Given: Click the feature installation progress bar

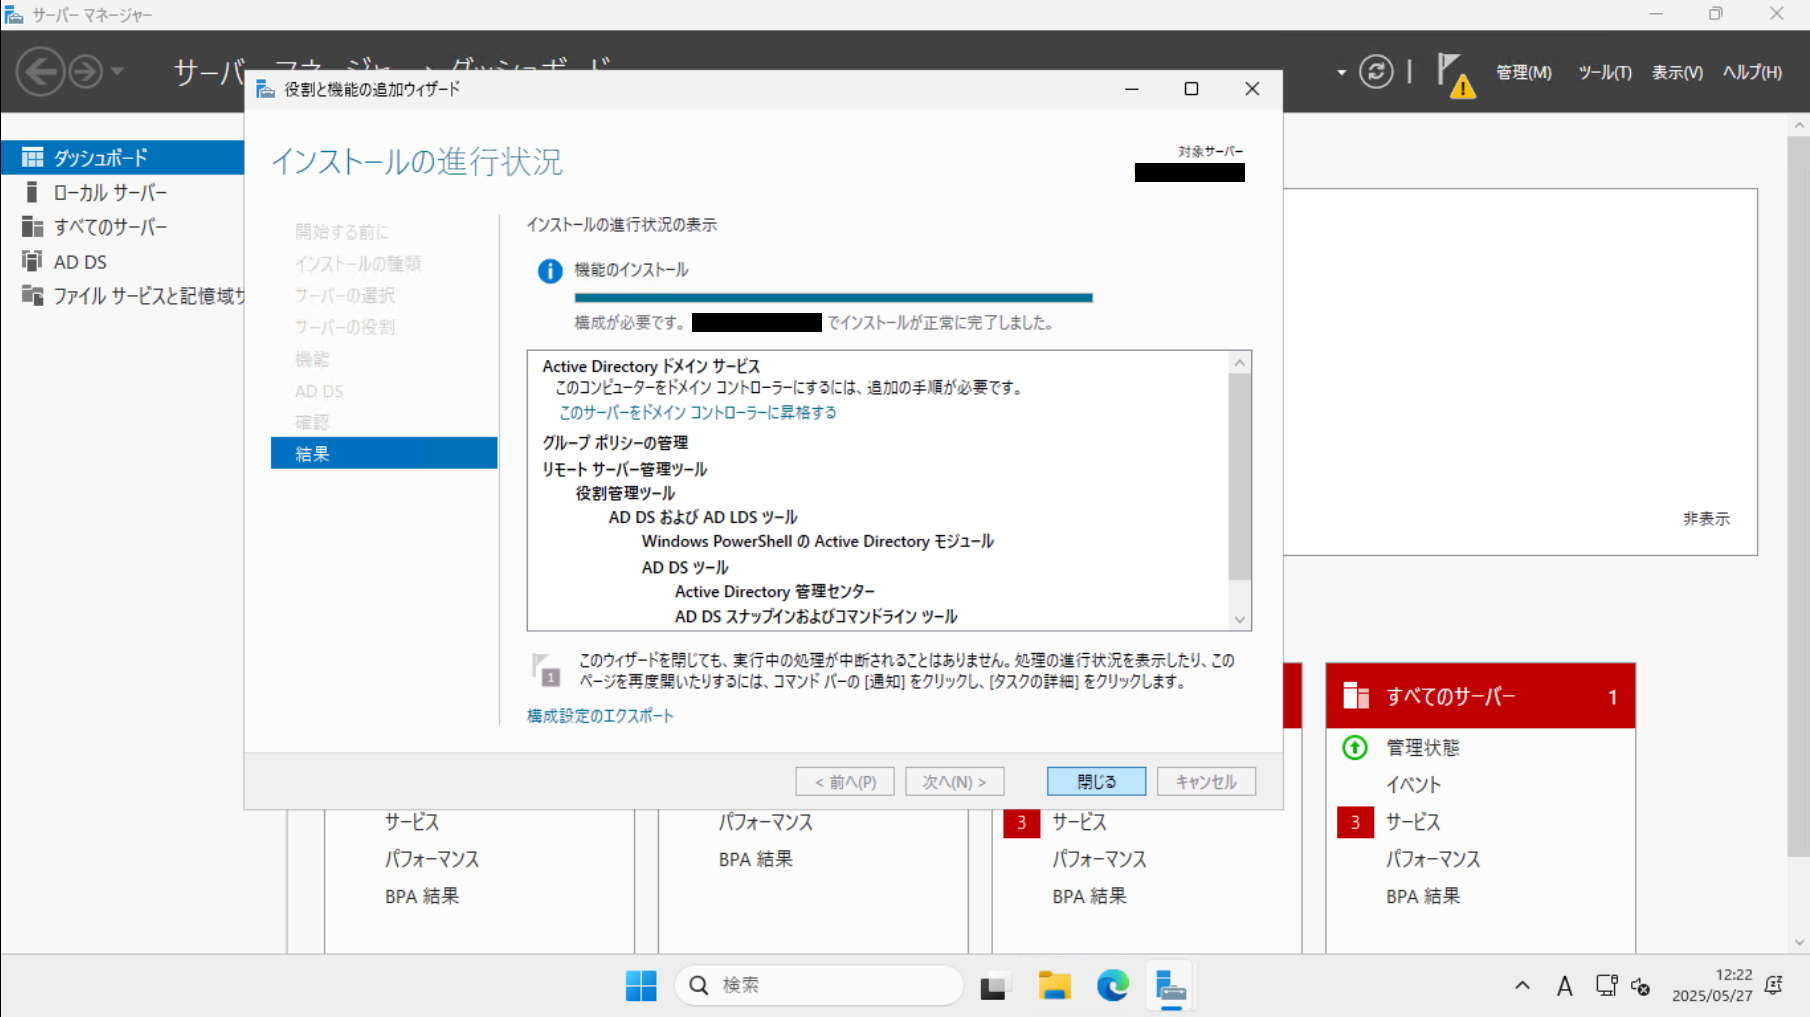Looking at the screenshot, I should pyautogui.click(x=833, y=298).
